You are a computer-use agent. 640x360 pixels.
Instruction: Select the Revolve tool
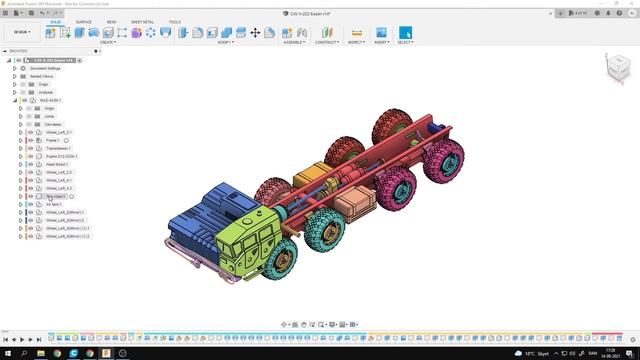click(x=93, y=33)
